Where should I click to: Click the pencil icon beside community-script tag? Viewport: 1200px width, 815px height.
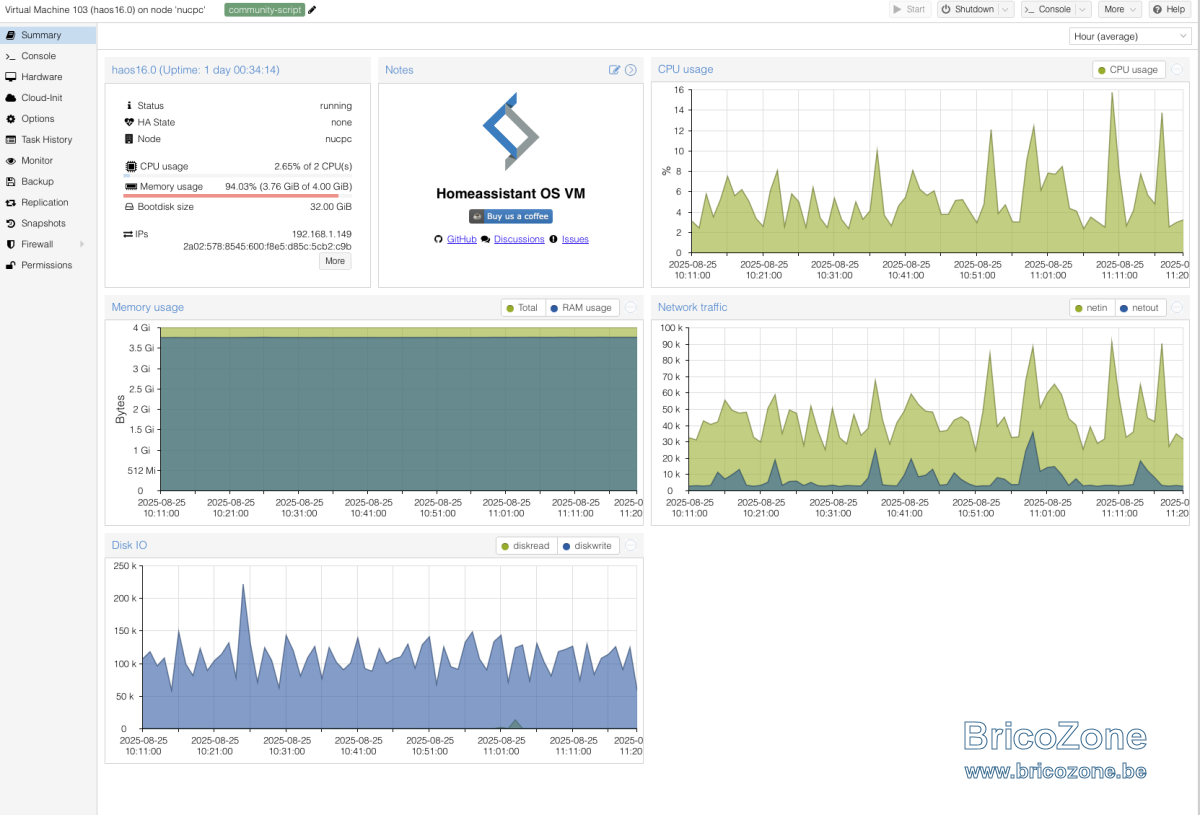coord(312,10)
